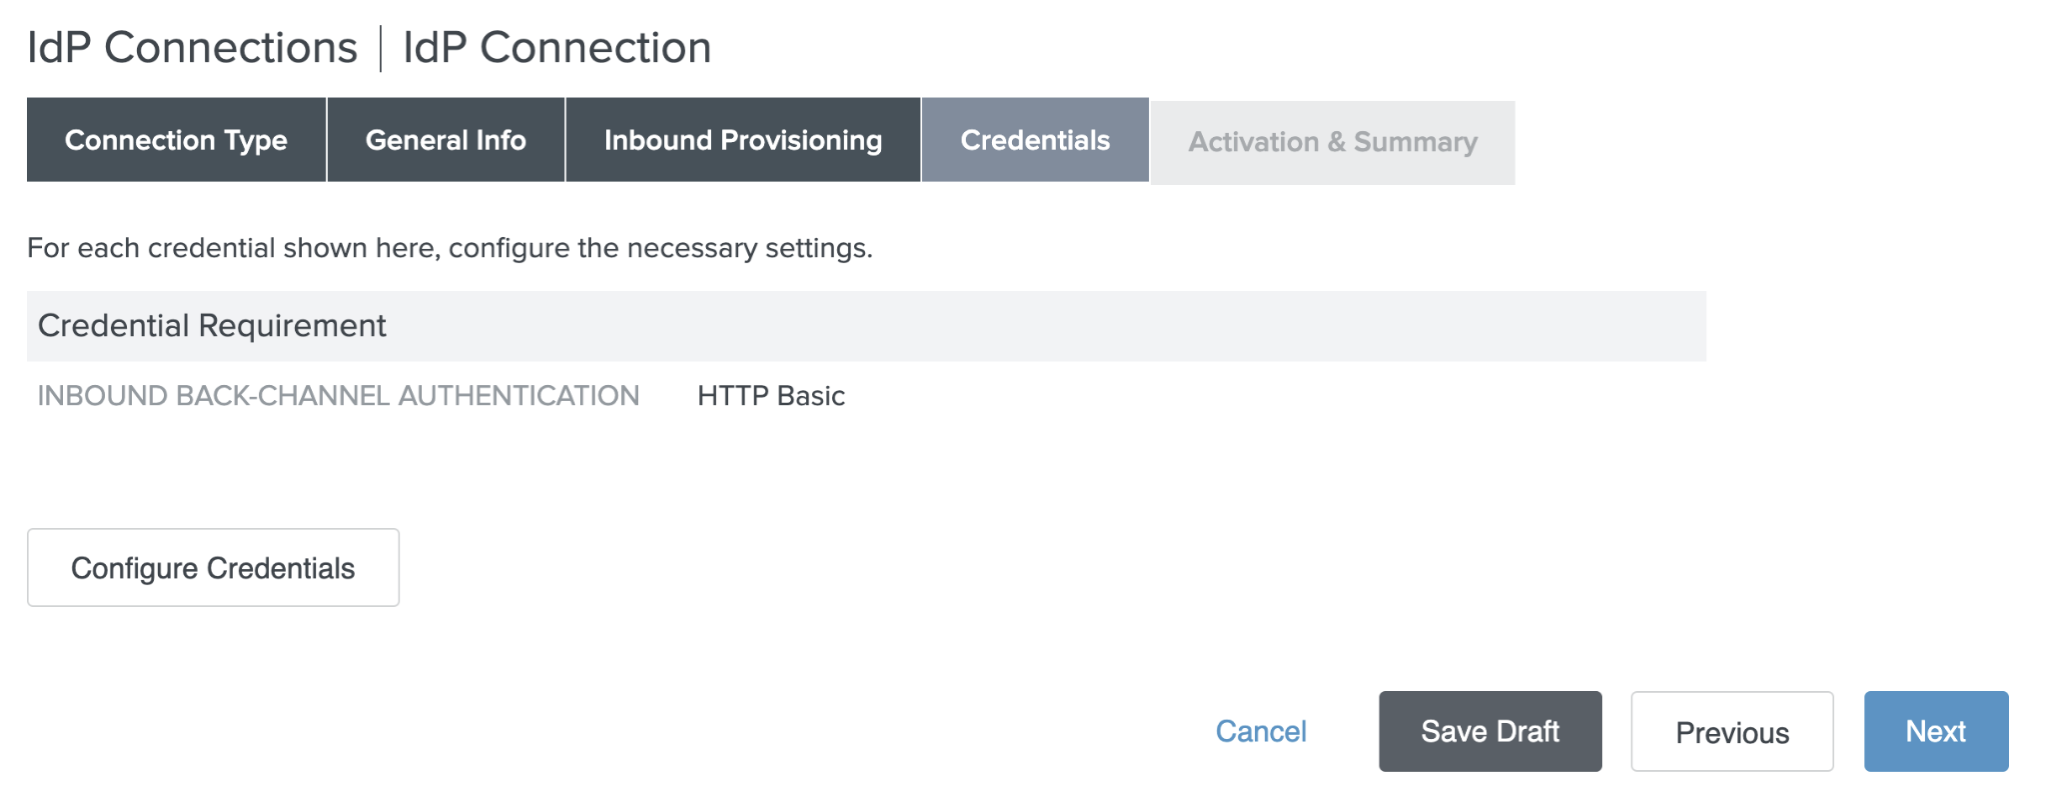
Task: Select the Inbound Back-Channel Authentication label
Action: coord(338,396)
